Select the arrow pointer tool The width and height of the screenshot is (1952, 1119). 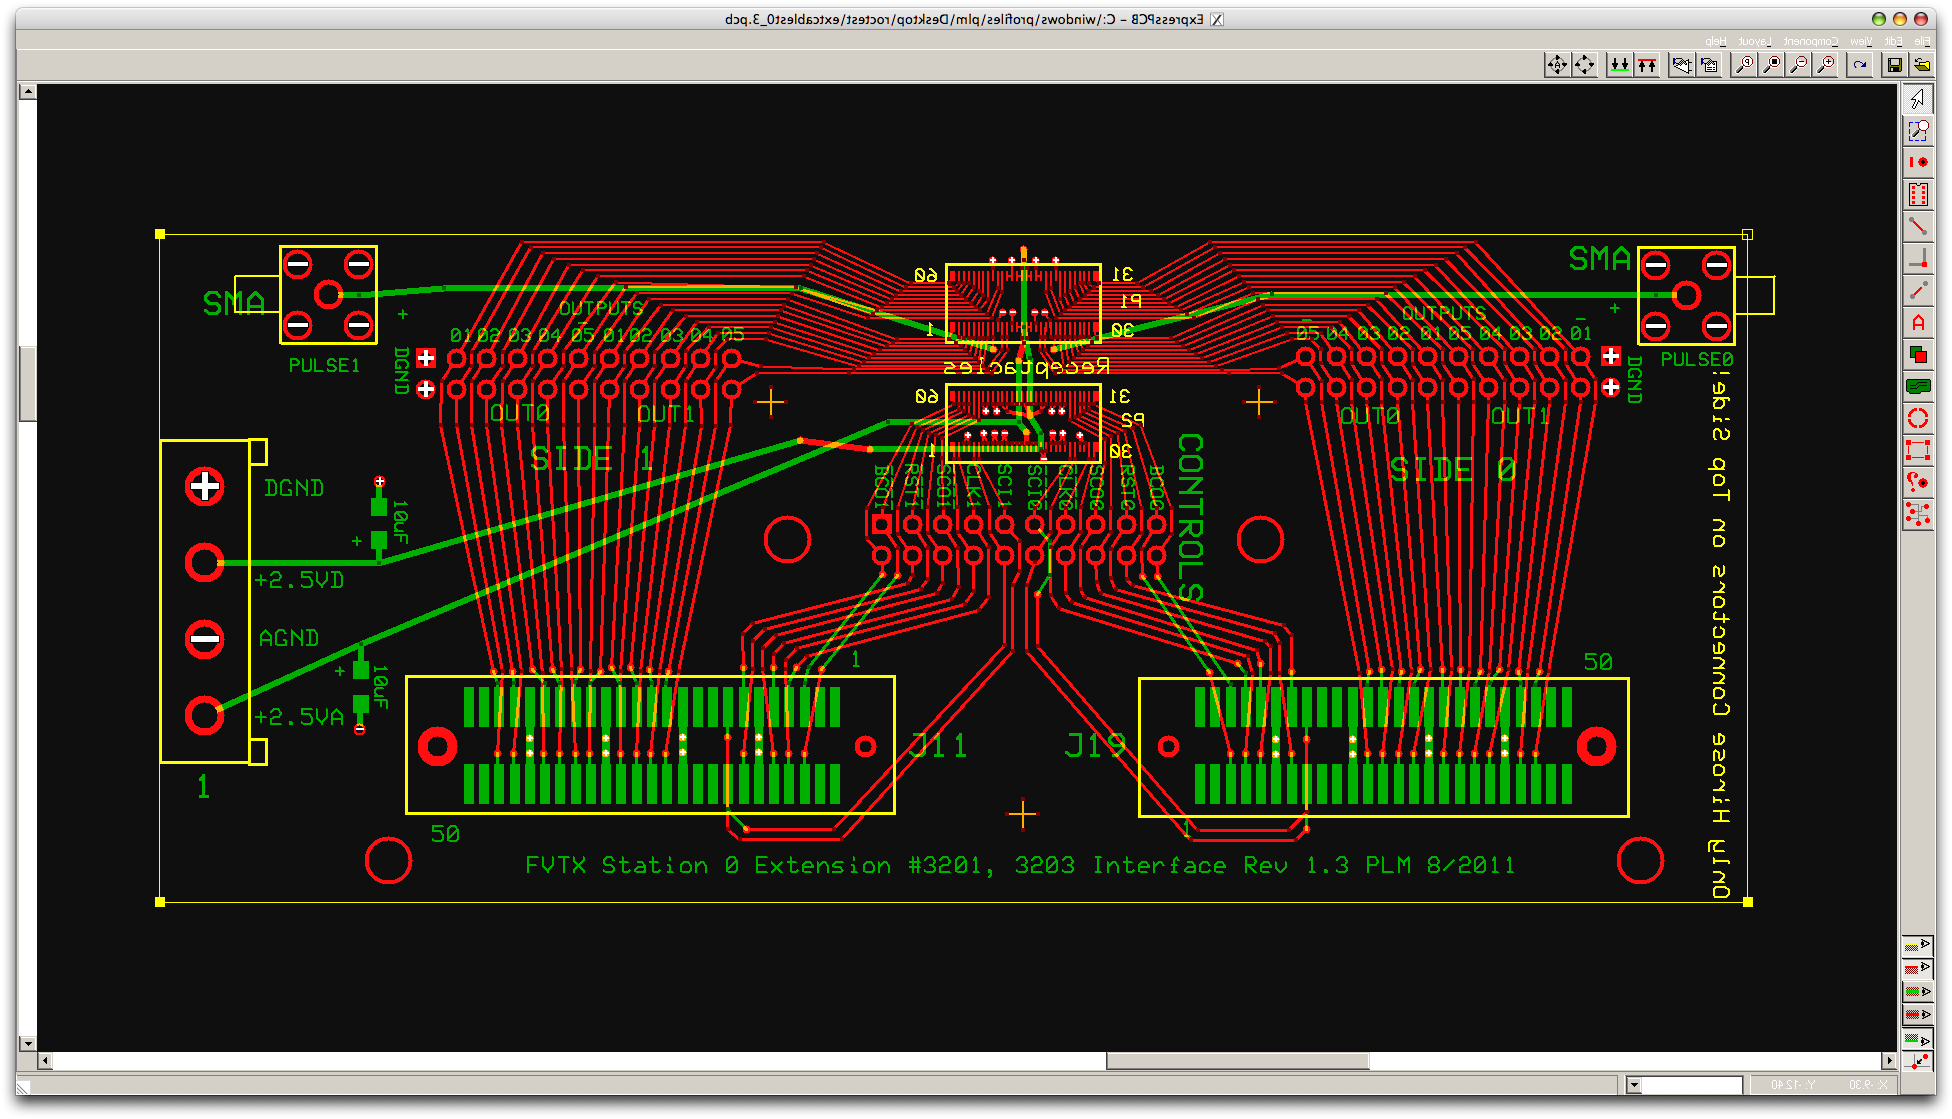click(x=1918, y=98)
